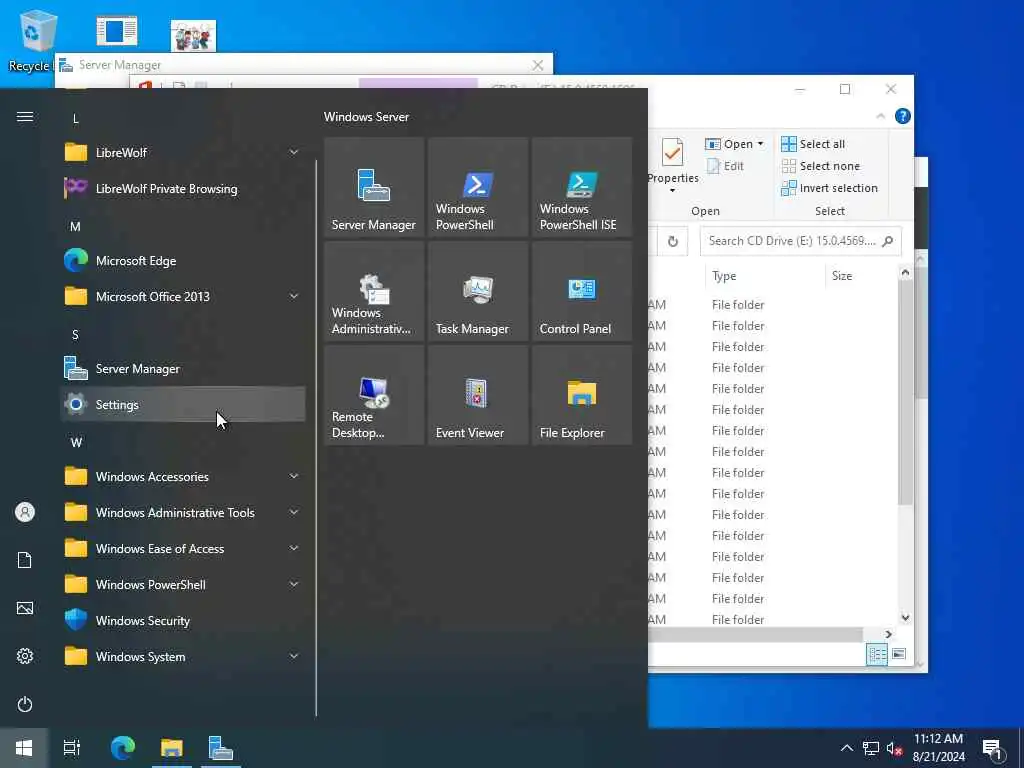The width and height of the screenshot is (1024, 768).
Task: Open the File Explorer tile
Action: click(x=581, y=395)
